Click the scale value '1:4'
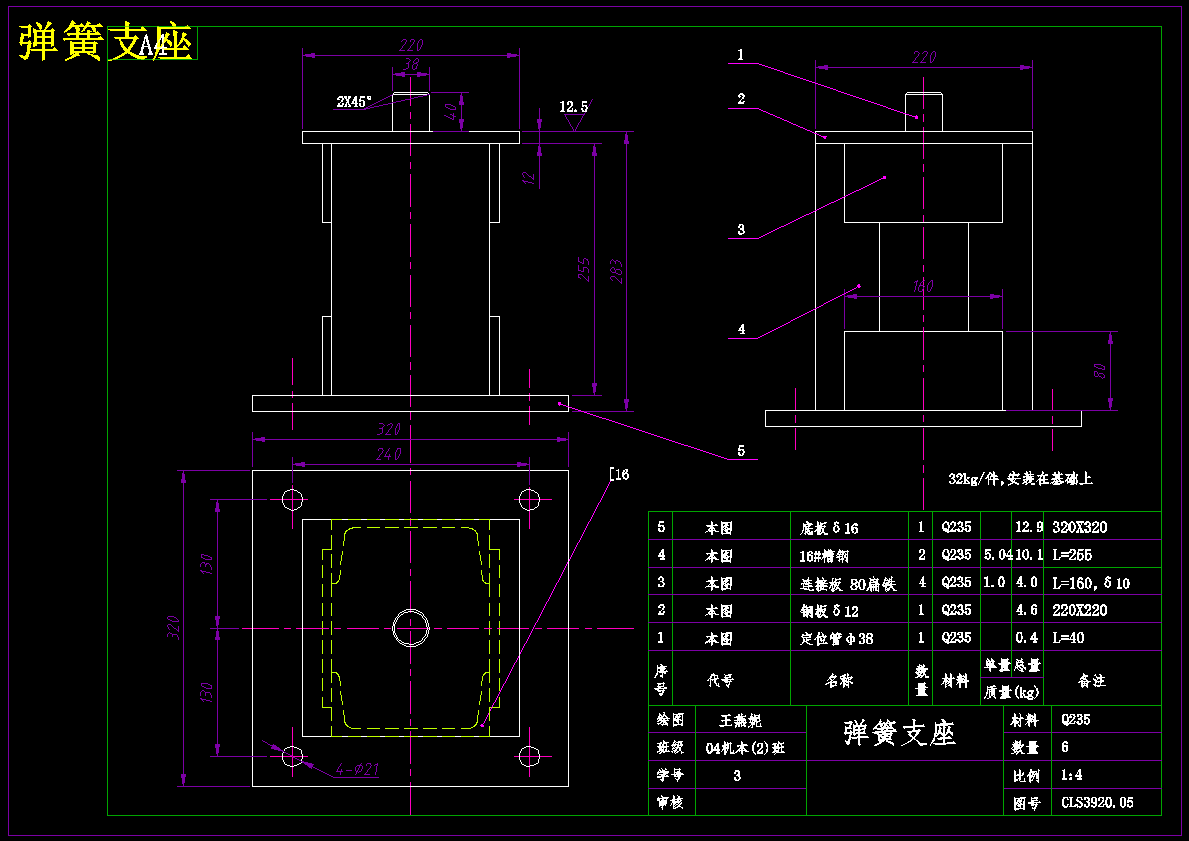The image size is (1189, 841). coord(1071,775)
